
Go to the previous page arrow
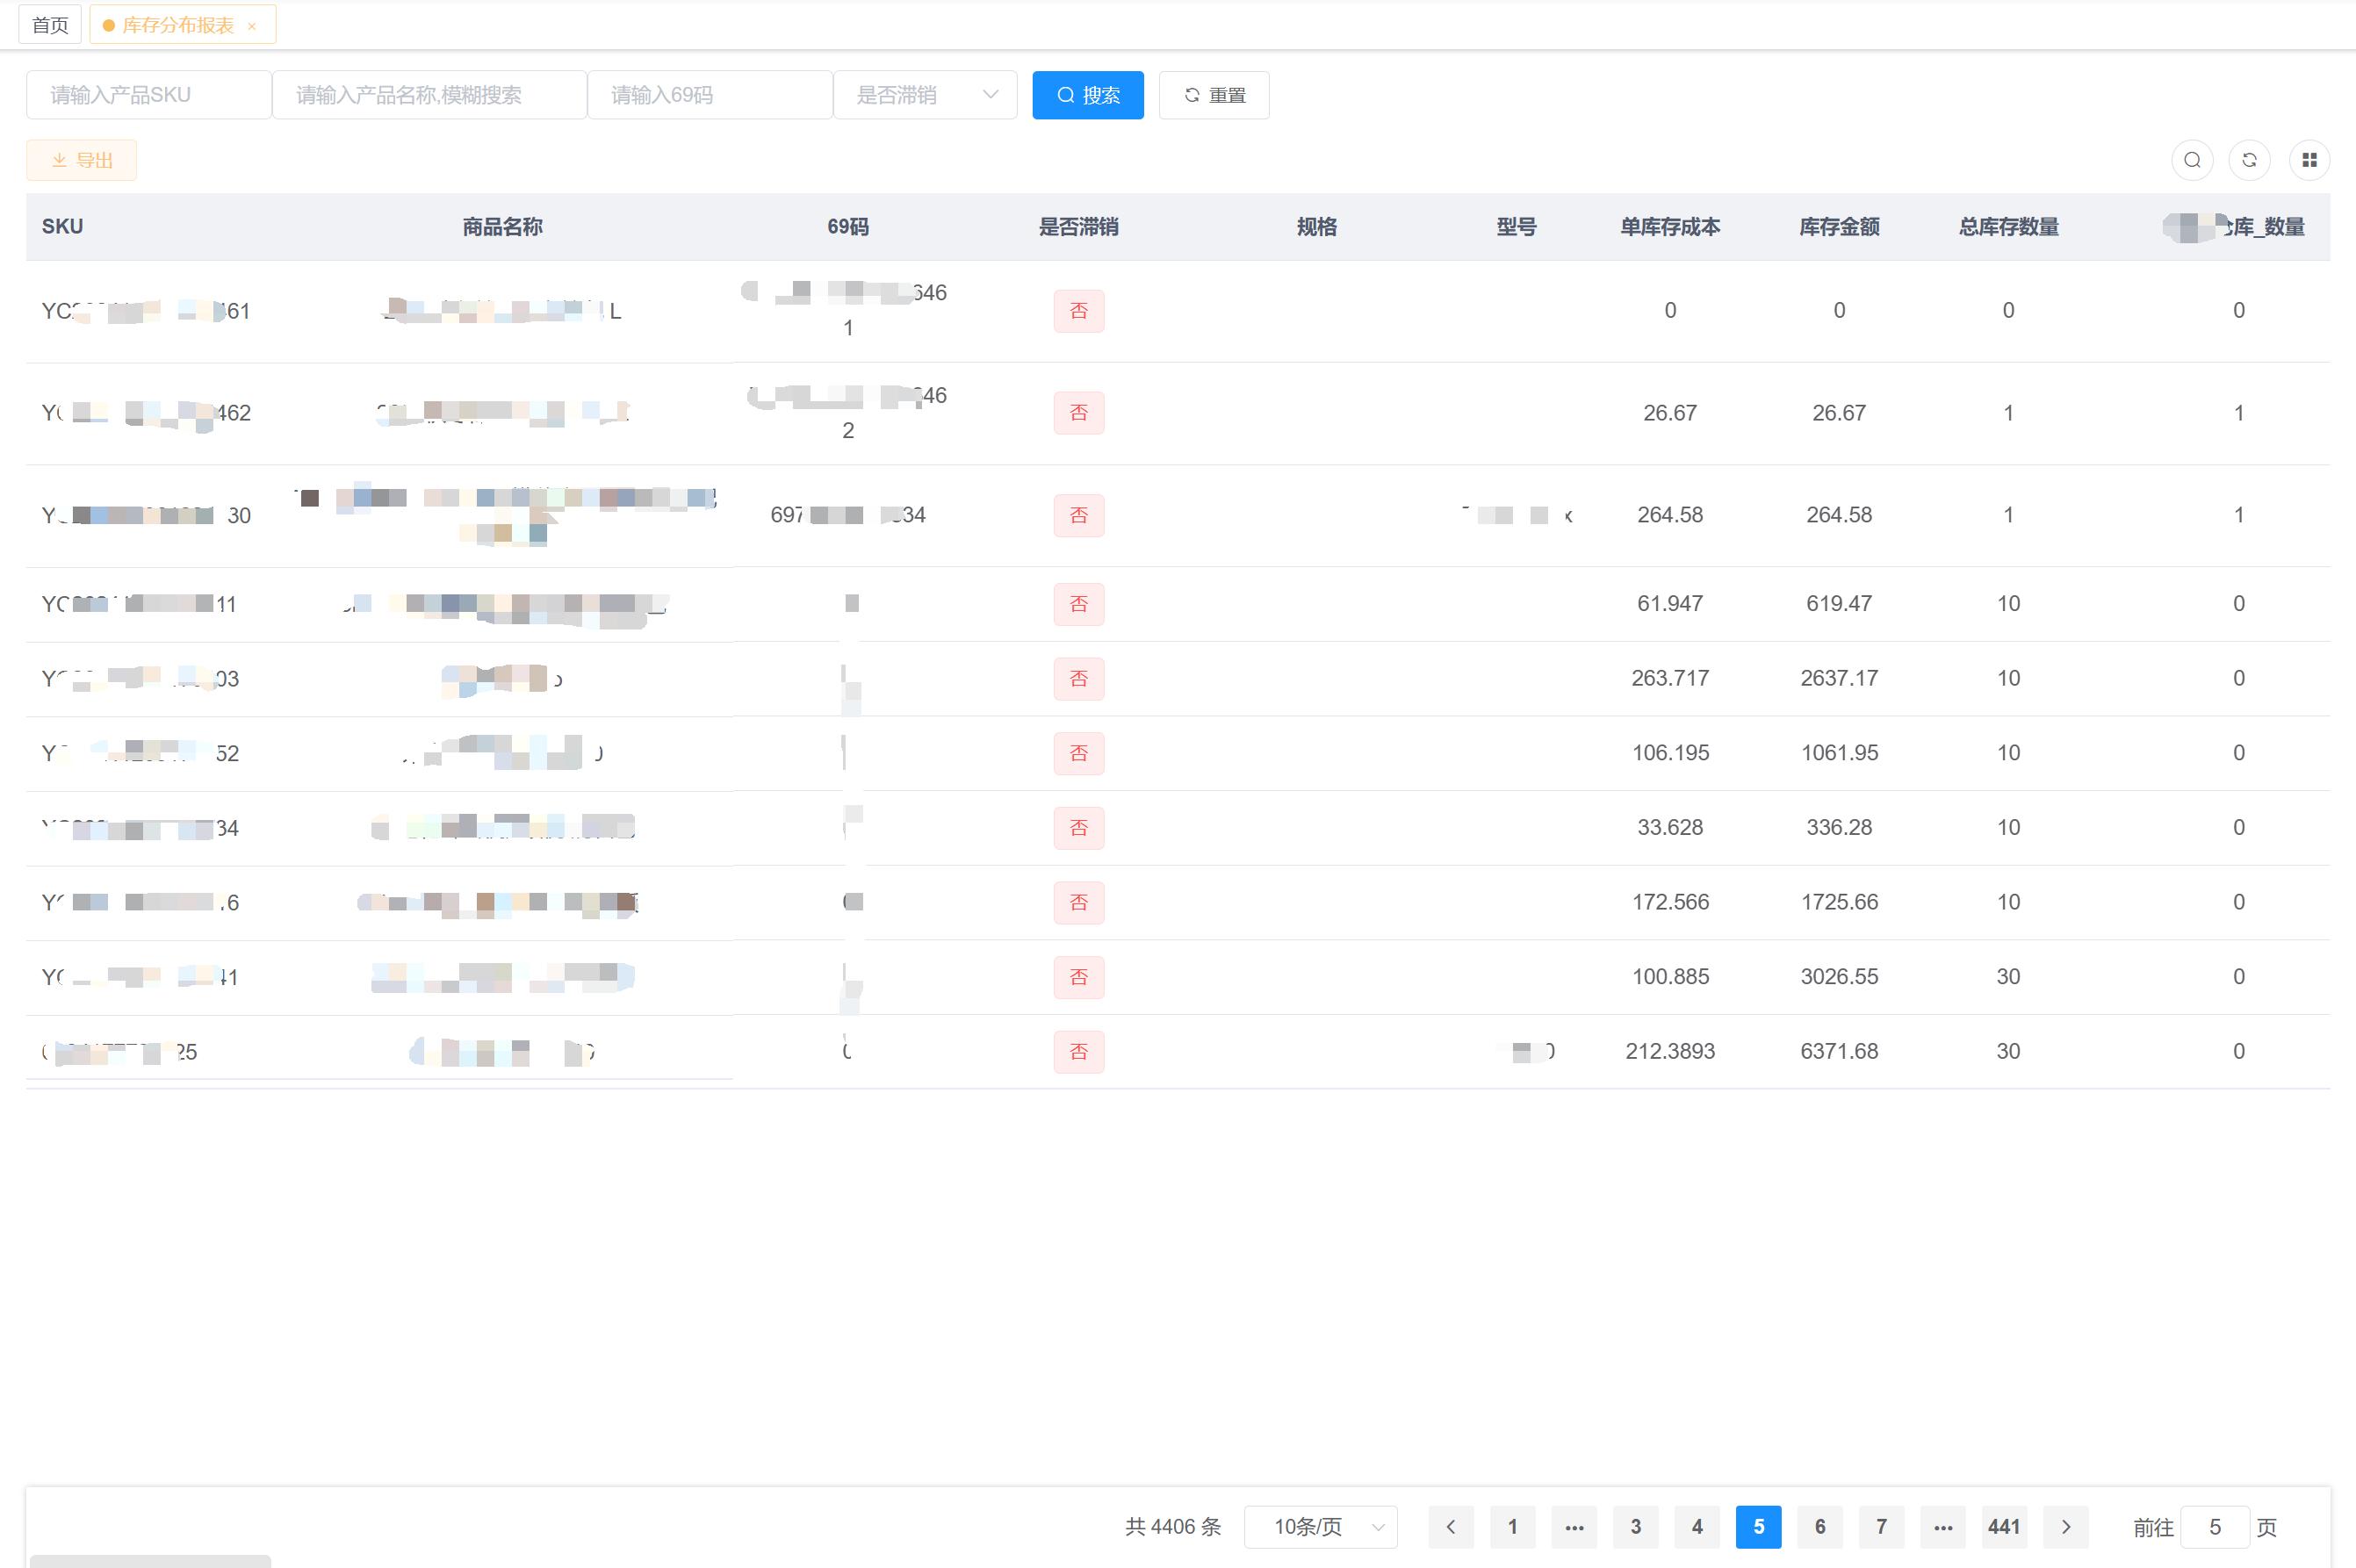pos(1450,1526)
